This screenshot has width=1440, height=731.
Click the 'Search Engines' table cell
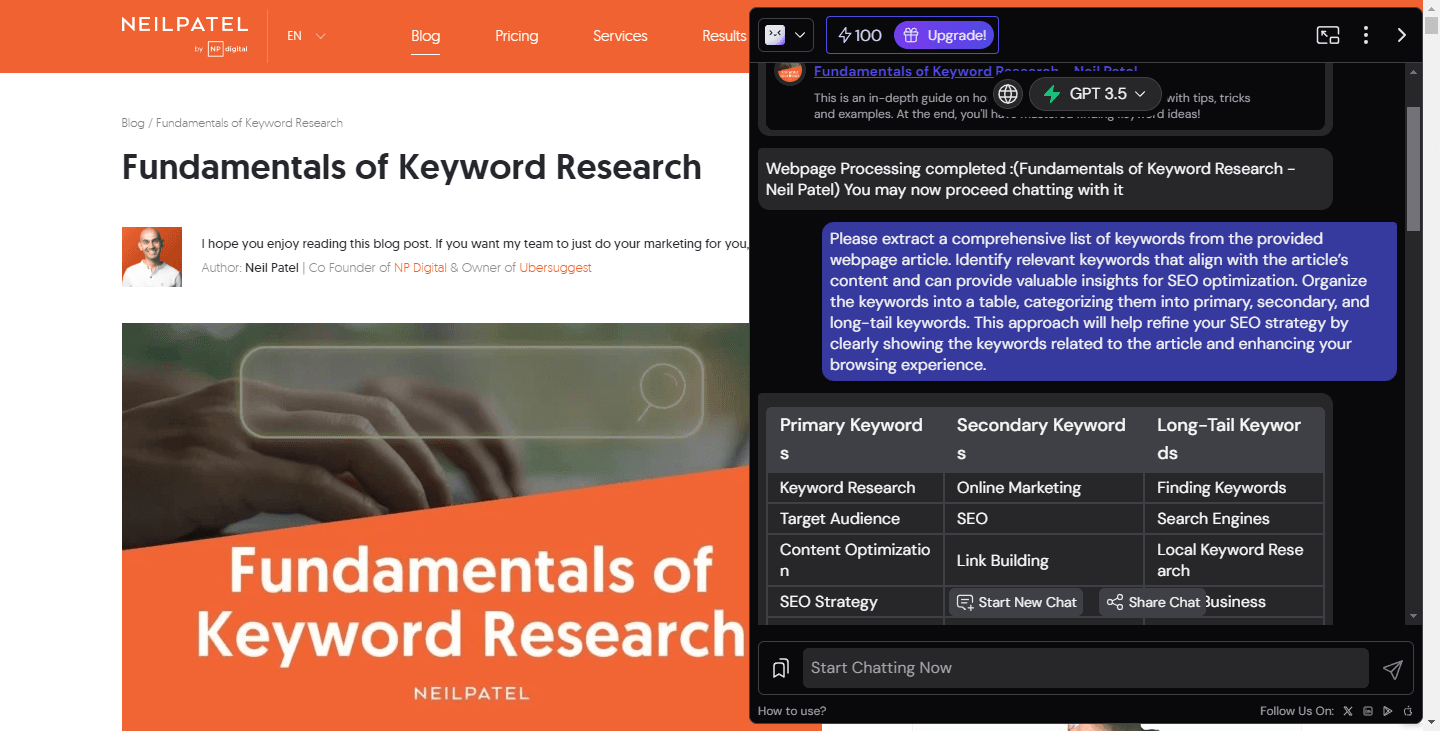1234,519
